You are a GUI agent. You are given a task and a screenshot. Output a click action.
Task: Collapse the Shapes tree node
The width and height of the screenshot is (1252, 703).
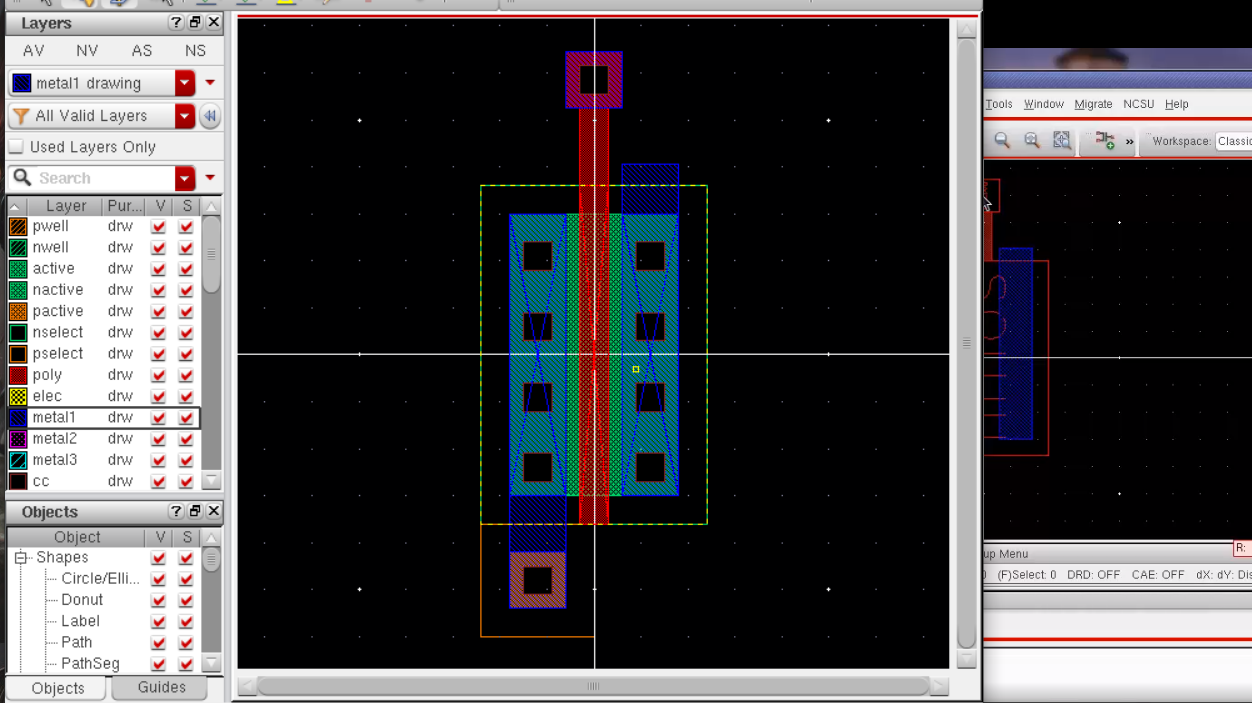(x=20, y=557)
